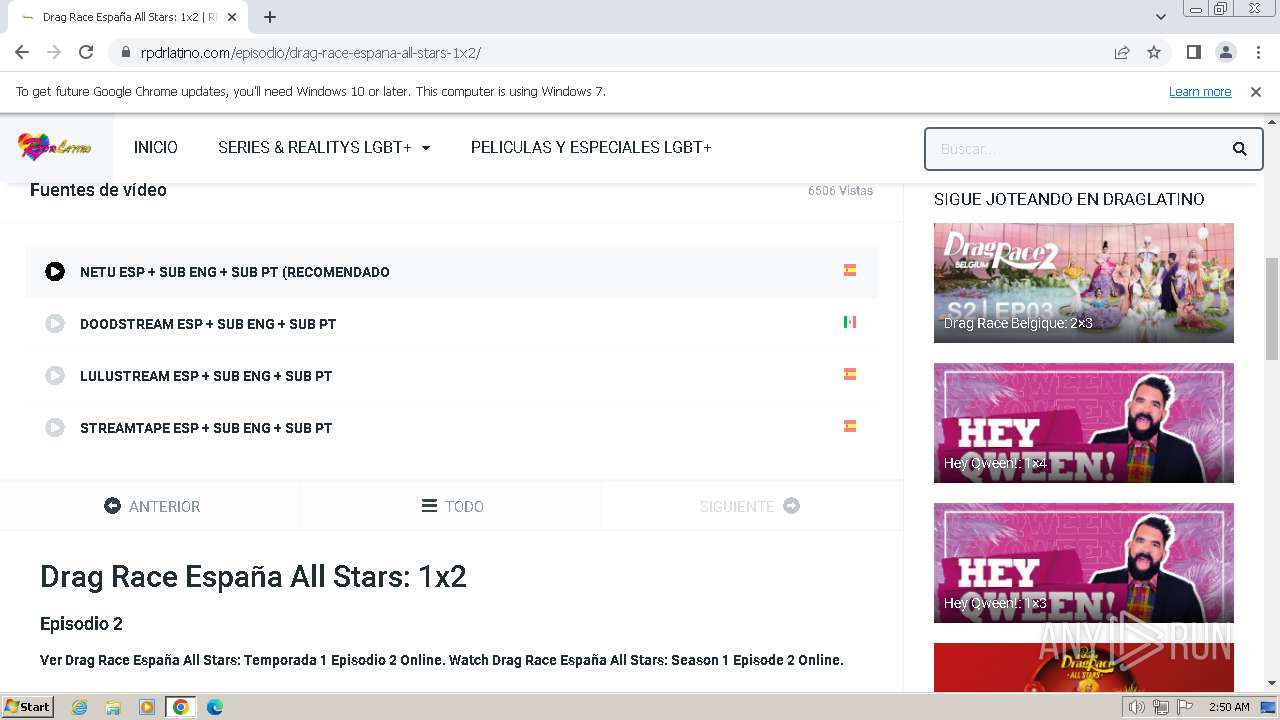
Task: Click the scrollbar down arrow
Action: click(1272, 683)
